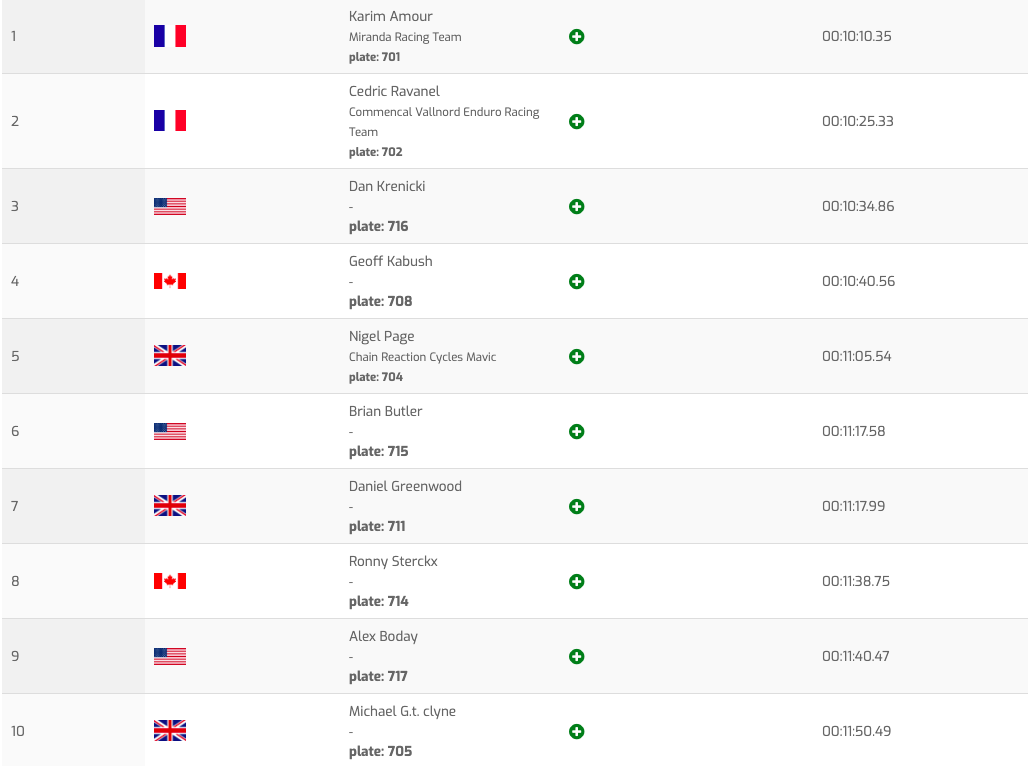Click the French flag in row 1
The width and height of the screenshot is (1032, 766).
170,37
